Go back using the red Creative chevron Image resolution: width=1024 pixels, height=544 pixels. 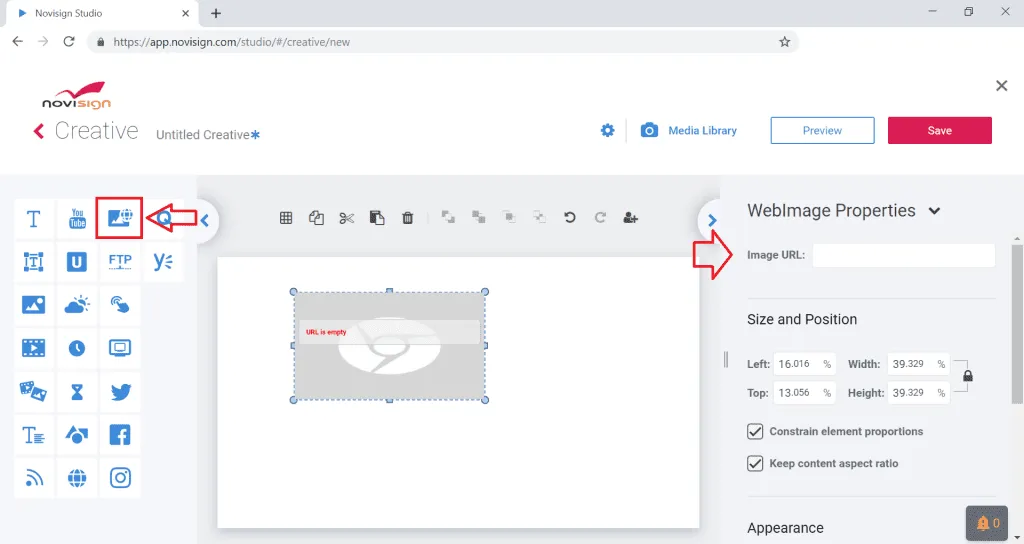pos(39,131)
